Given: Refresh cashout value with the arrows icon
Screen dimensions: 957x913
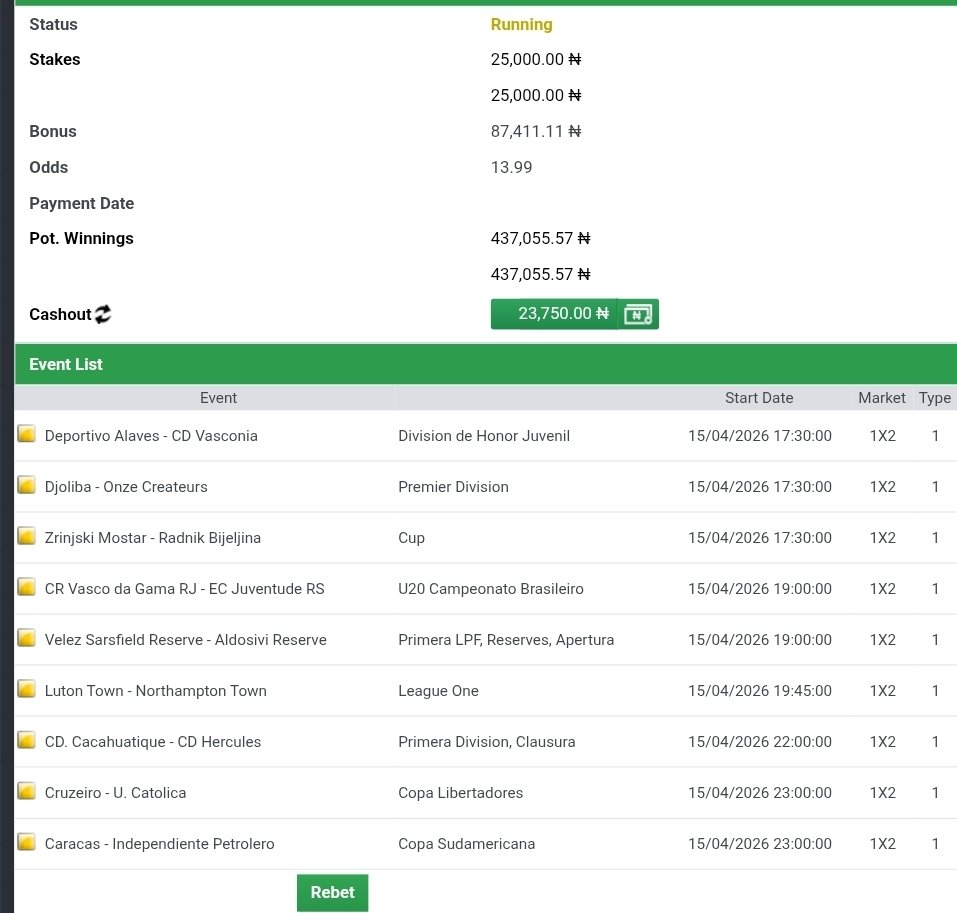Looking at the screenshot, I should 103,314.
